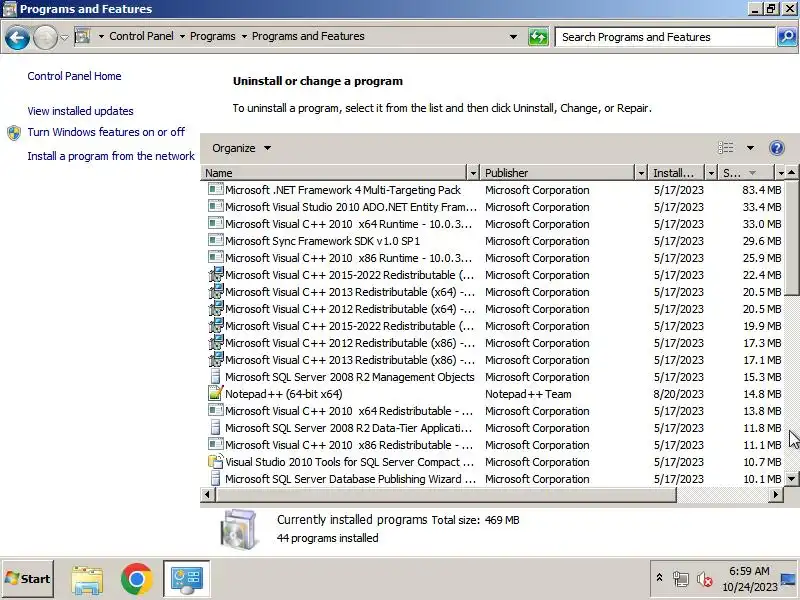Click icon of Visual C++ 2015-2022 19.9 MB entry
Screen dimensions: 800x600
tap(216, 326)
